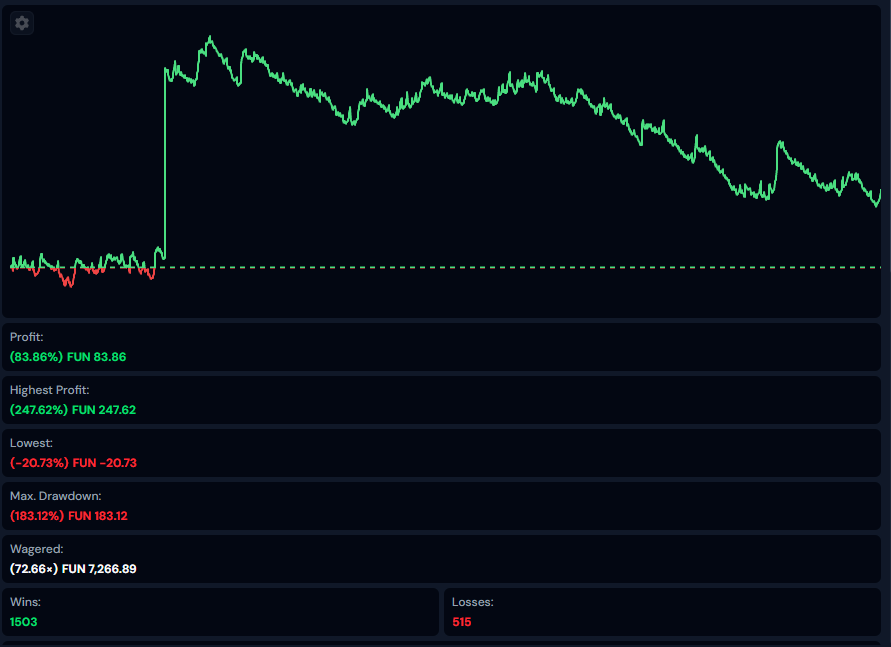
Task: Click the steep vertical jump in the chart line
Action: coord(165,160)
